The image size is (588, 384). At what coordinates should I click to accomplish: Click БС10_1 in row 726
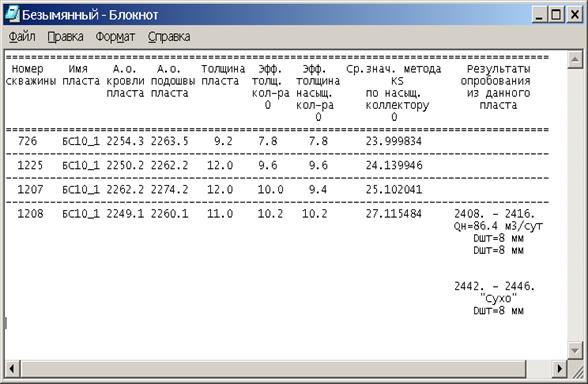click(81, 141)
